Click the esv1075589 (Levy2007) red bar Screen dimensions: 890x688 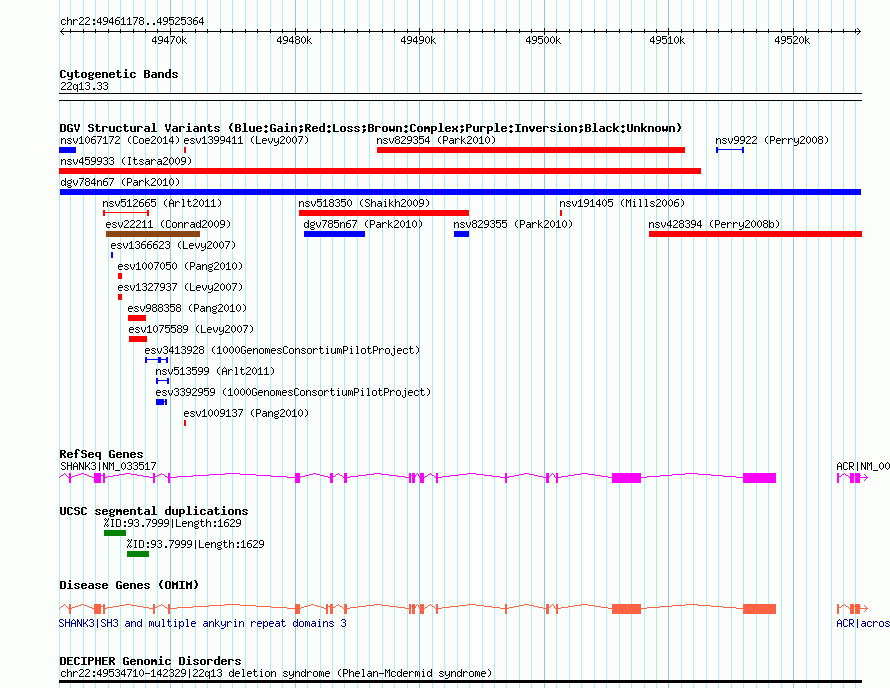point(138,339)
